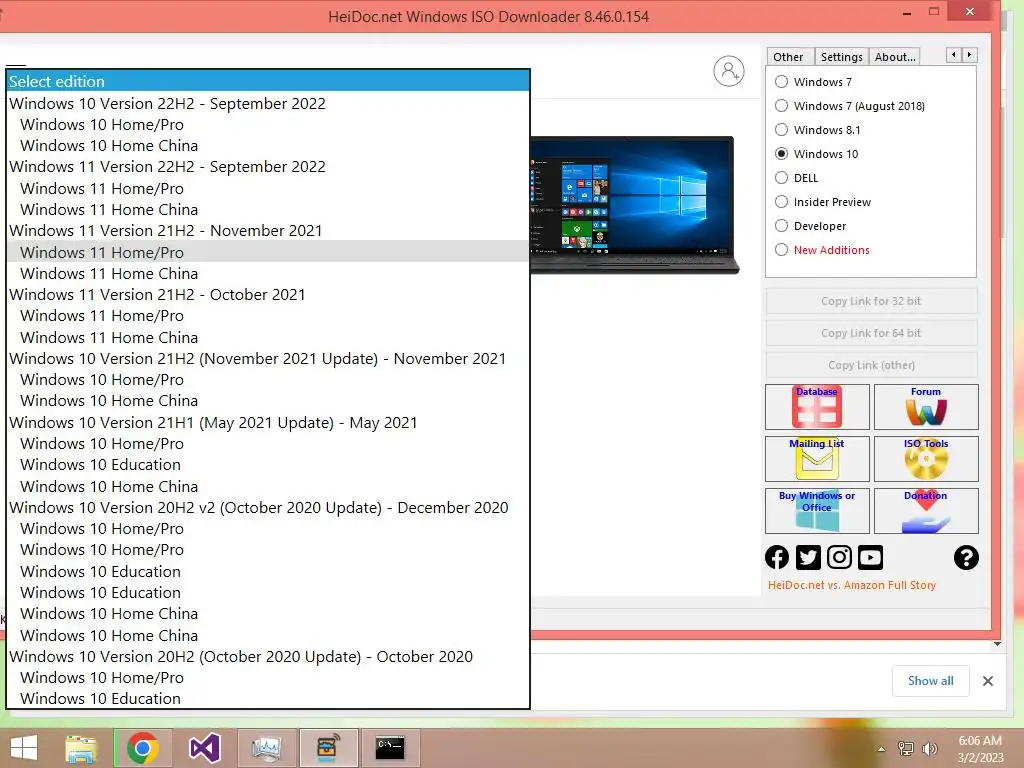This screenshot has width=1024, height=768.
Task: Open the Facebook icon
Action: tap(777, 558)
